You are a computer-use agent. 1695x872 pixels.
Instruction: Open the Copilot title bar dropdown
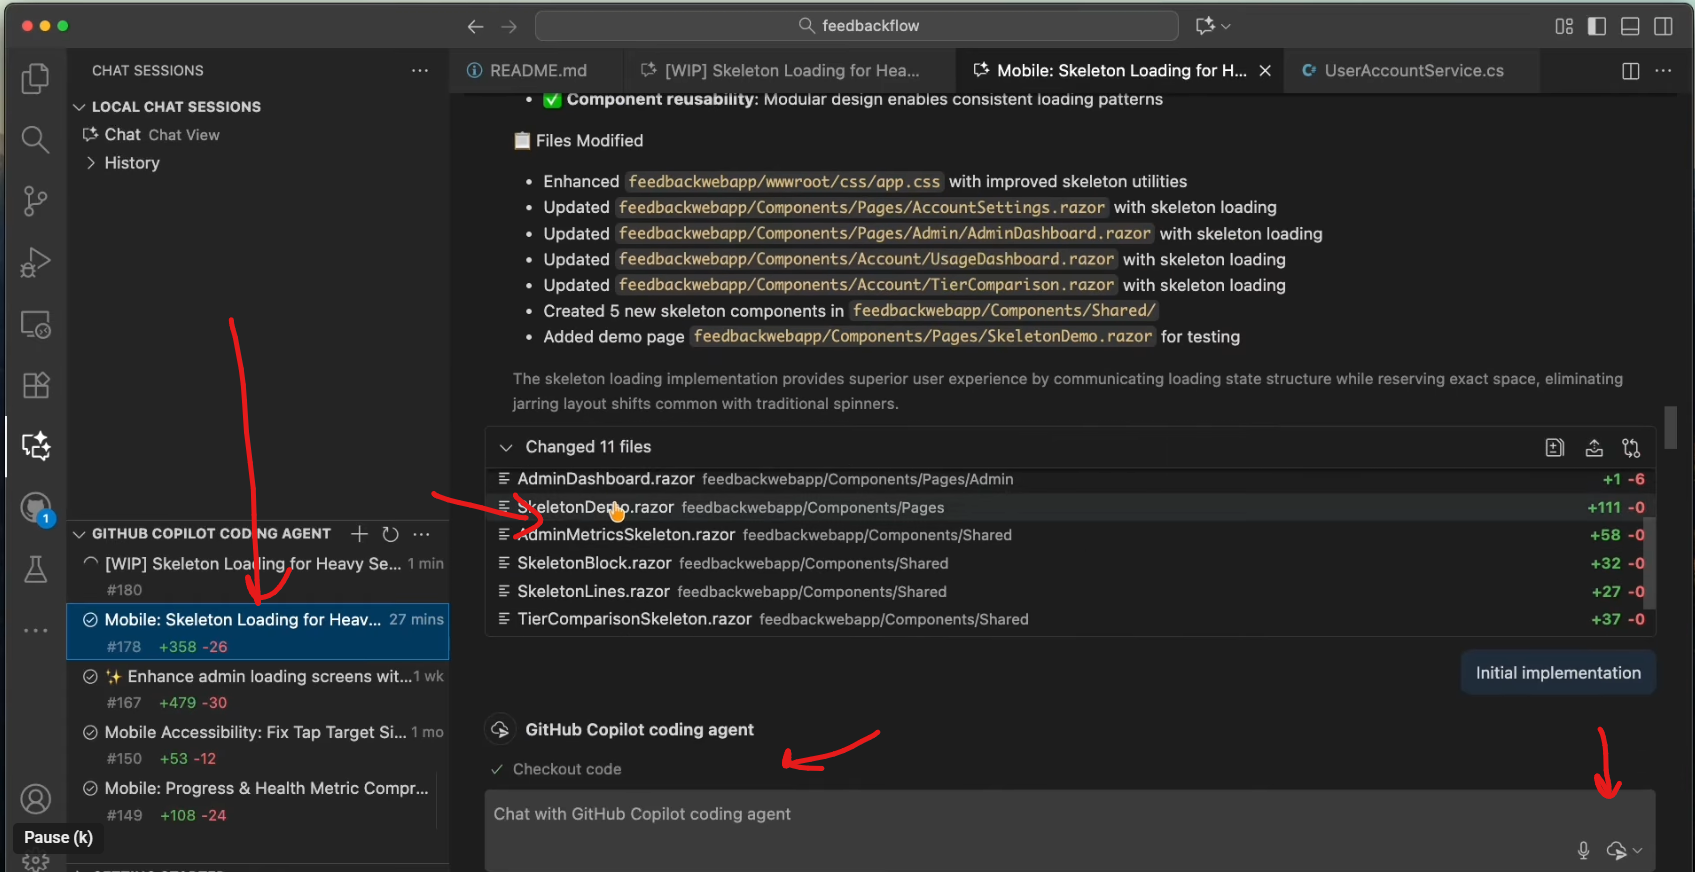(x=1212, y=26)
